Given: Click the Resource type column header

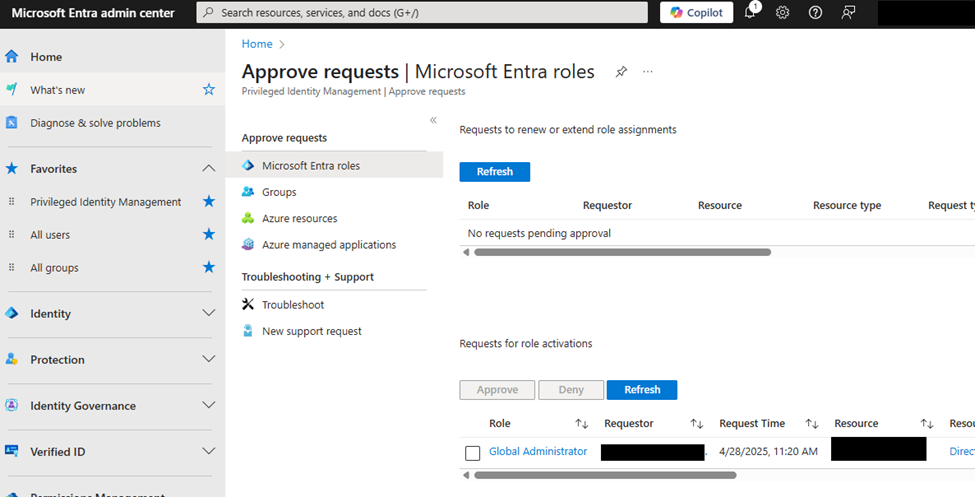Looking at the screenshot, I should pyautogui.click(x=847, y=205).
